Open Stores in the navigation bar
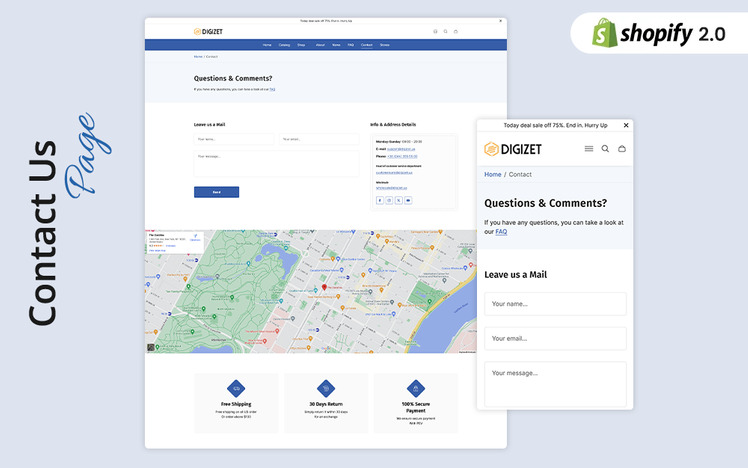This screenshot has width=748, height=468. [384, 45]
